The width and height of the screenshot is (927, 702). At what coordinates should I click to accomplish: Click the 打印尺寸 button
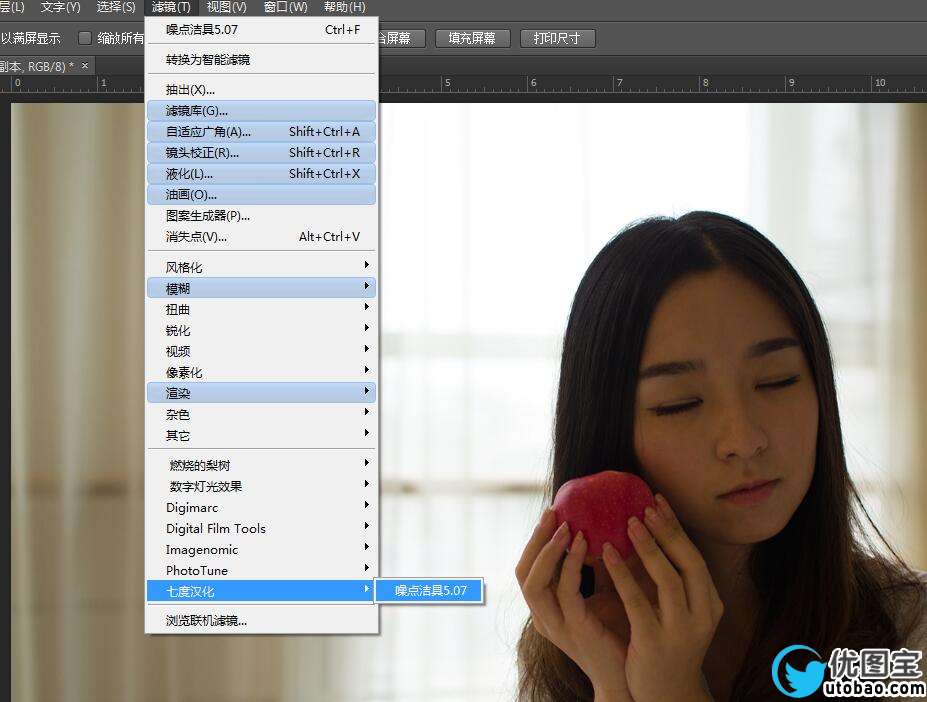pyautogui.click(x=557, y=38)
